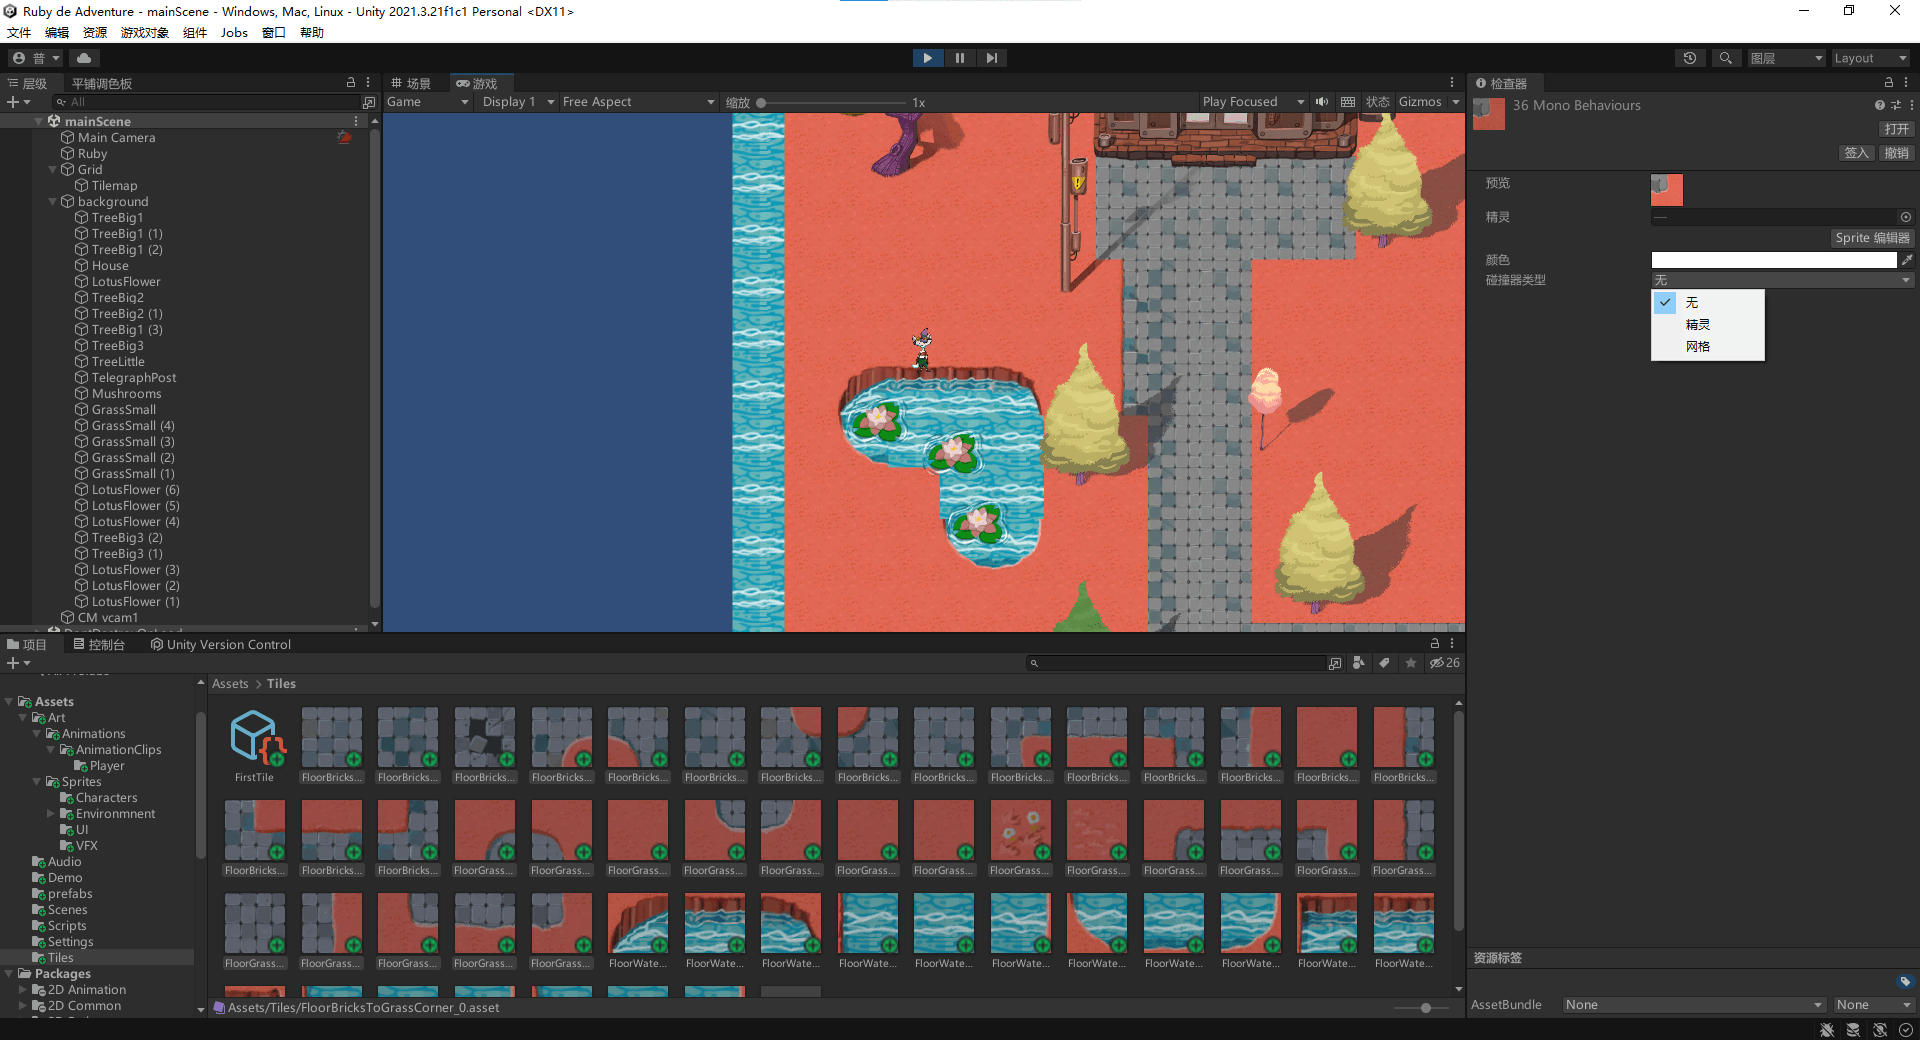
Task: Collapse the background object in Hierarchy
Action: pyautogui.click(x=52, y=201)
